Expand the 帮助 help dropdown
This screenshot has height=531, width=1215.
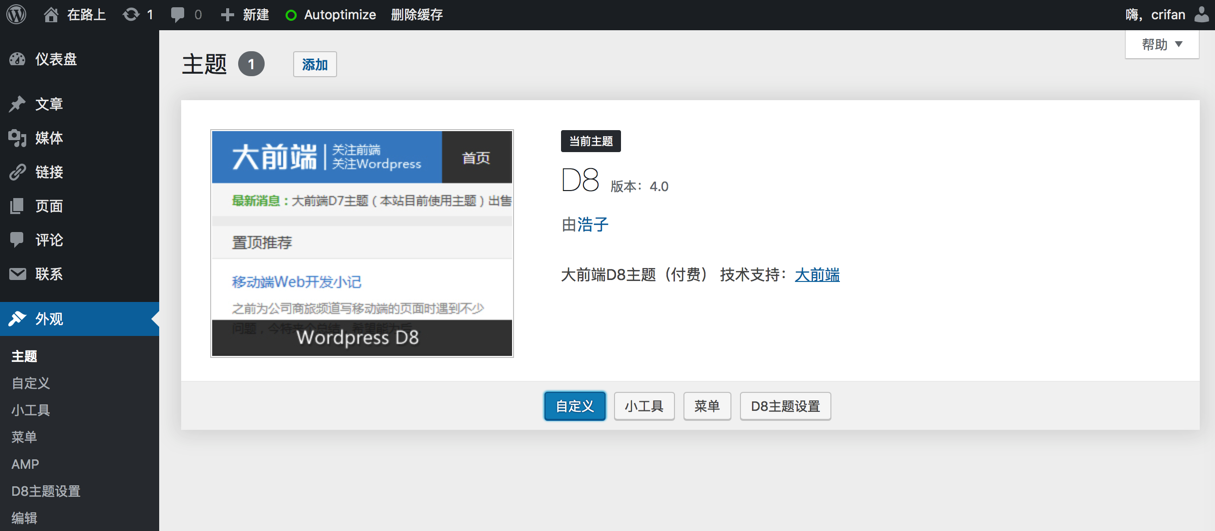coord(1162,45)
